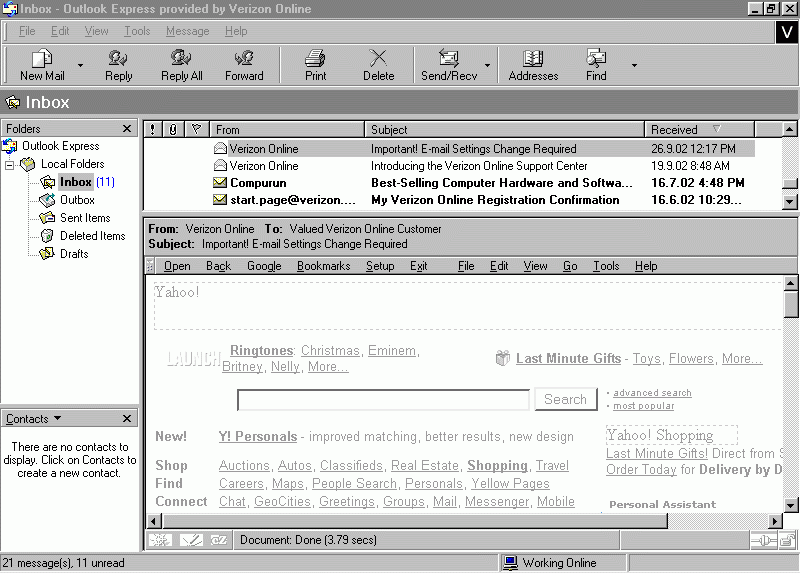Open the most popular link
Image resolution: width=800 pixels, height=573 pixels.
tap(643, 406)
